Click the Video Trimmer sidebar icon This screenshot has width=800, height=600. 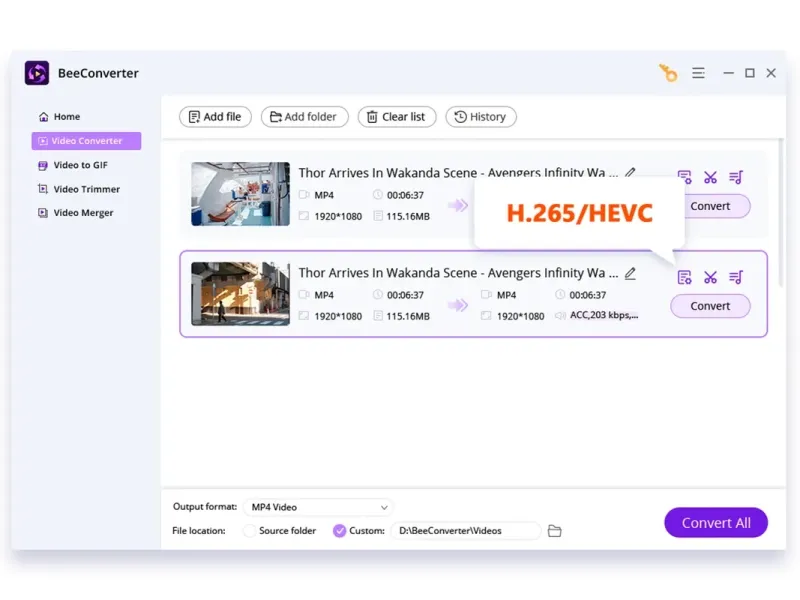43,189
